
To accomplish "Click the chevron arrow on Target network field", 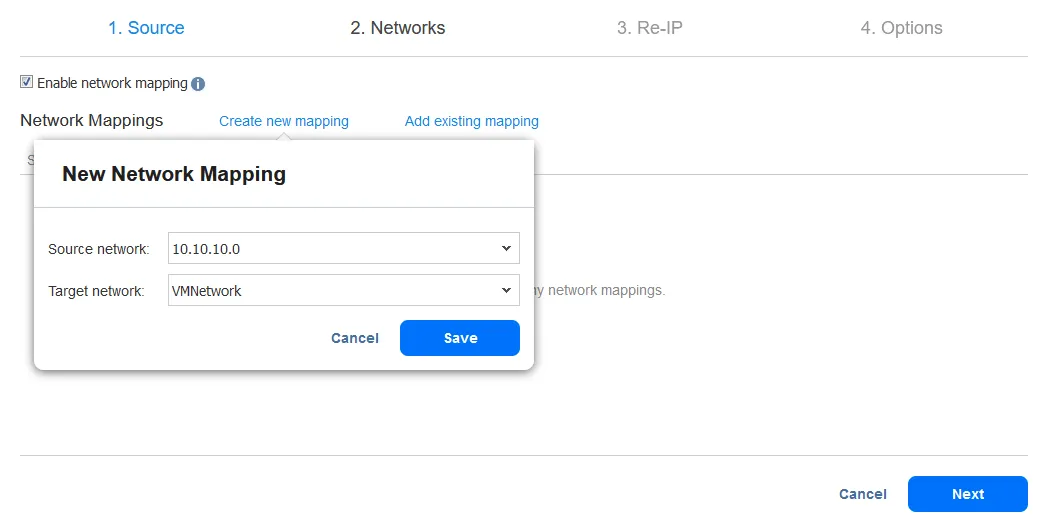I will [506, 291].
